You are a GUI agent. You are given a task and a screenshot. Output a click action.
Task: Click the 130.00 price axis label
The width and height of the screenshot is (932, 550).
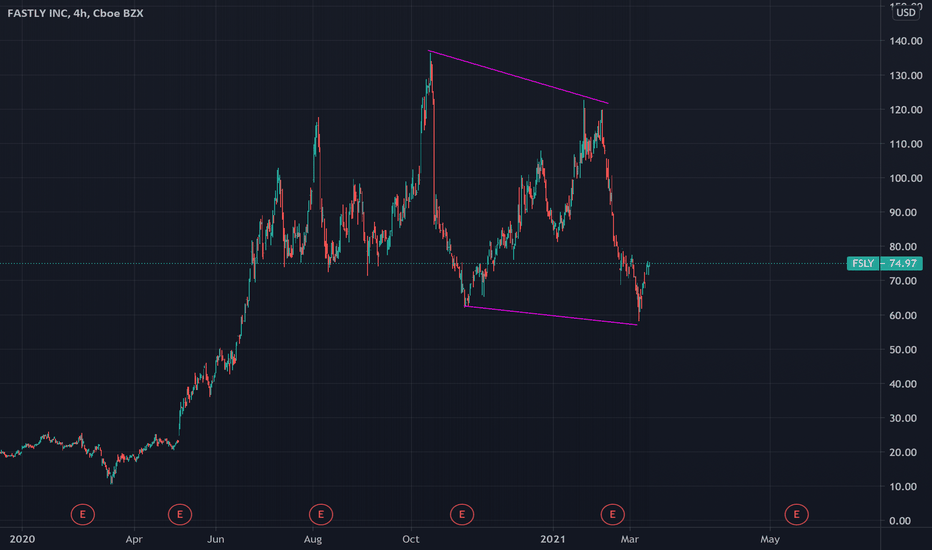(x=906, y=76)
